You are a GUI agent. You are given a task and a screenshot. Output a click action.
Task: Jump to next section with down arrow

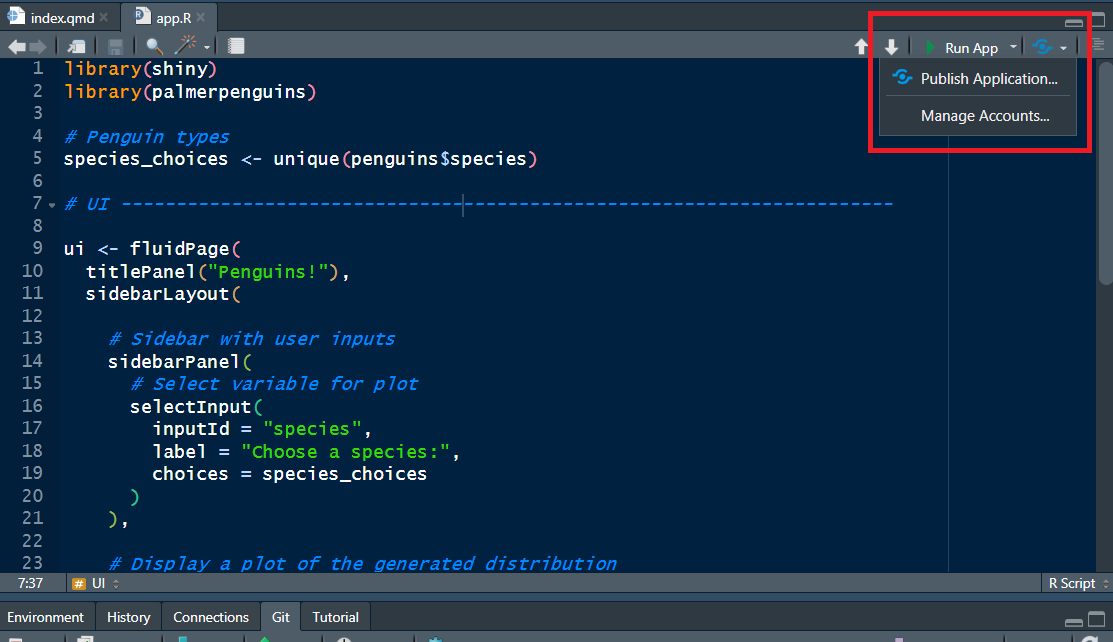point(891,45)
